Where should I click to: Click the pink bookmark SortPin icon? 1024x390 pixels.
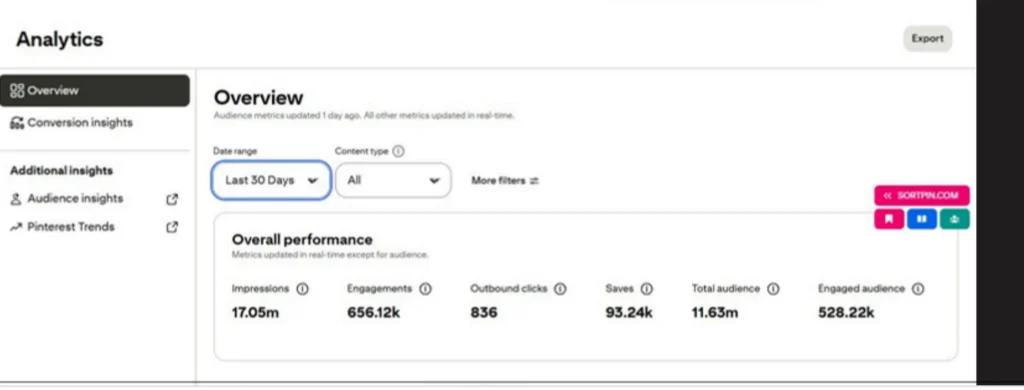click(x=889, y=219)
